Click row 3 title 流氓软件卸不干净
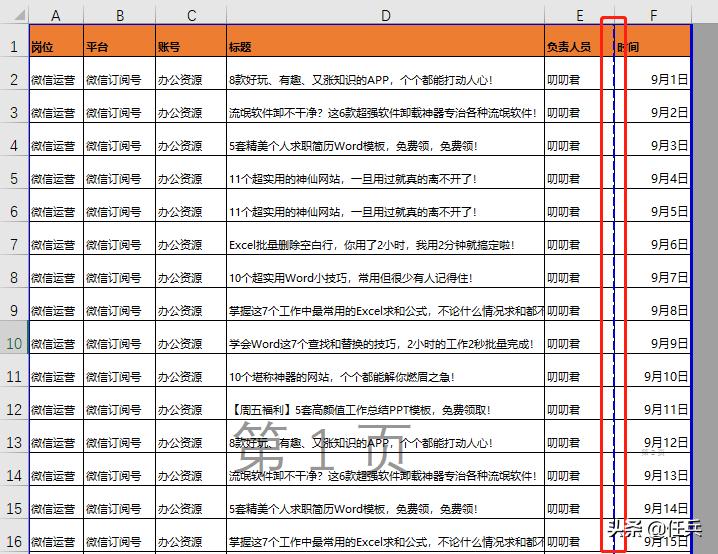718x554 pixels. (x=386, y=106)
